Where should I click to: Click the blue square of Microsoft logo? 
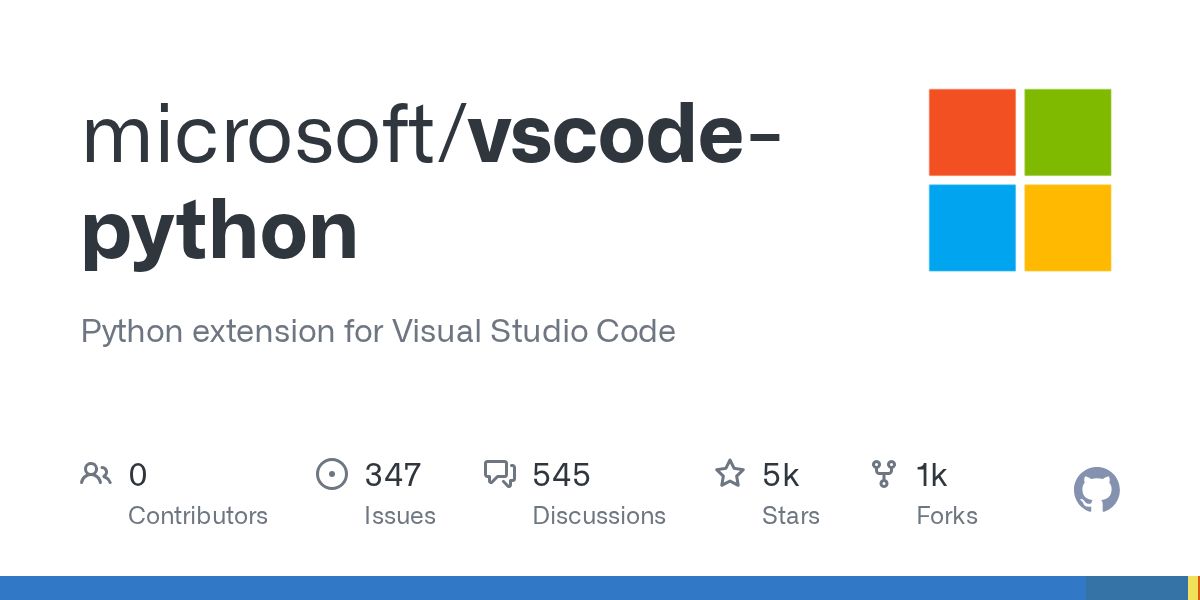[x=972, y=227]
